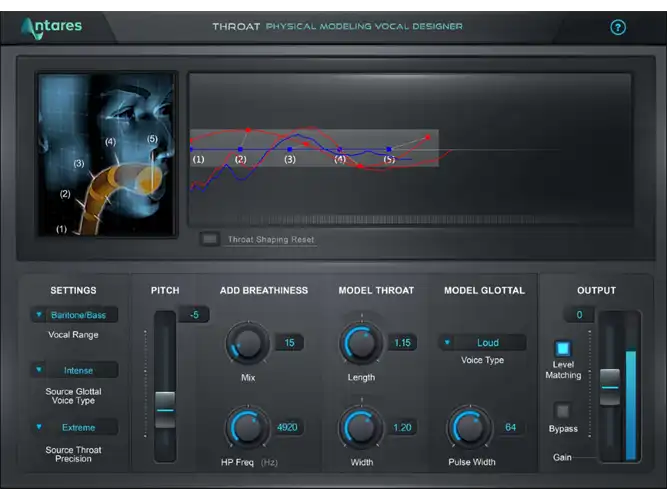Click blue throat point (2) in the graph
Screen dimensions: 667x500
pyautogui.click(x=240, y=149)
